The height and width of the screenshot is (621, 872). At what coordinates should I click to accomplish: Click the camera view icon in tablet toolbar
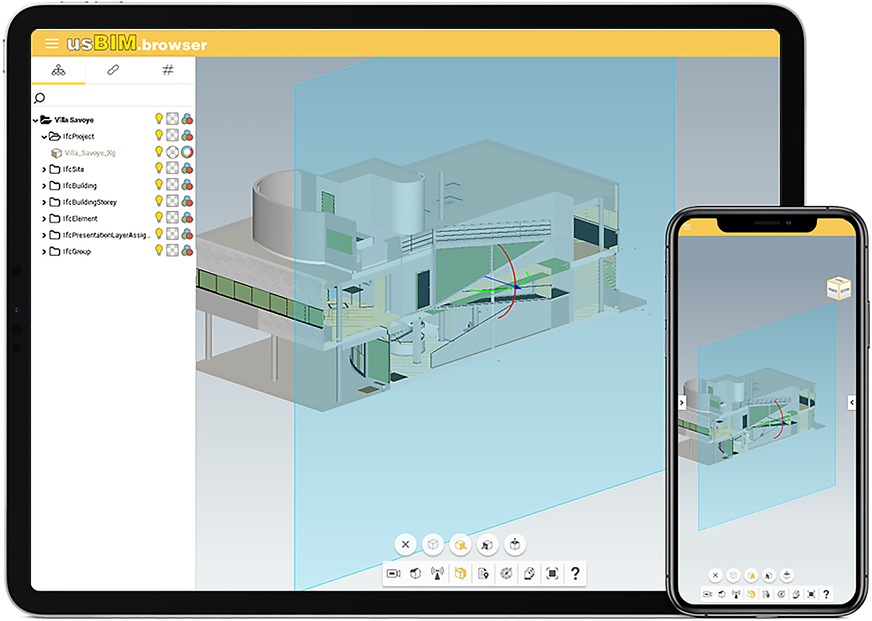coord(394,573)
